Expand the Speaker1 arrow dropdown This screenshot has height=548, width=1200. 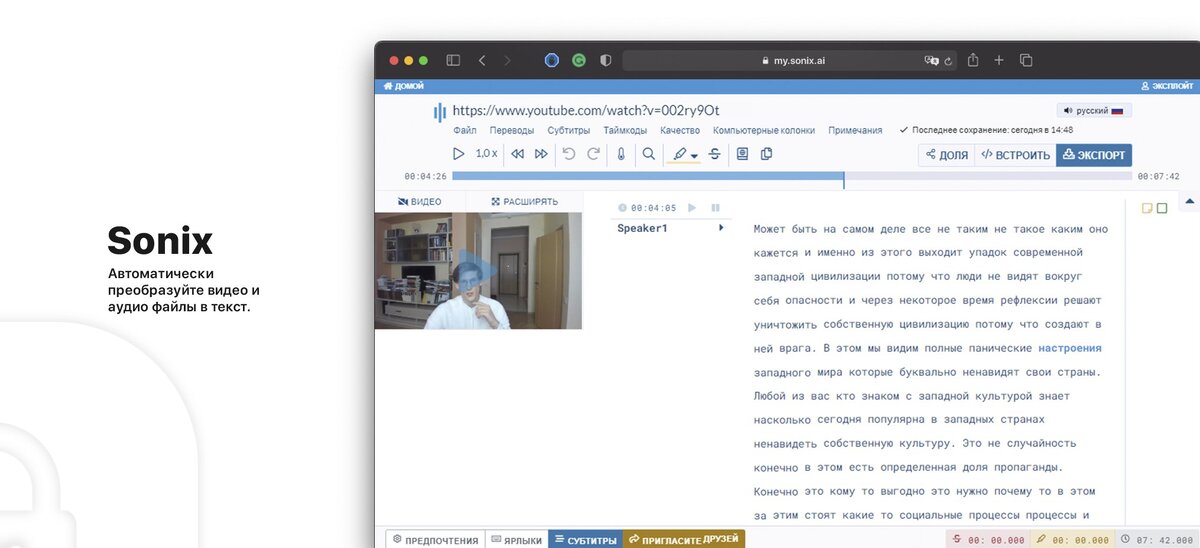point(721,229)
